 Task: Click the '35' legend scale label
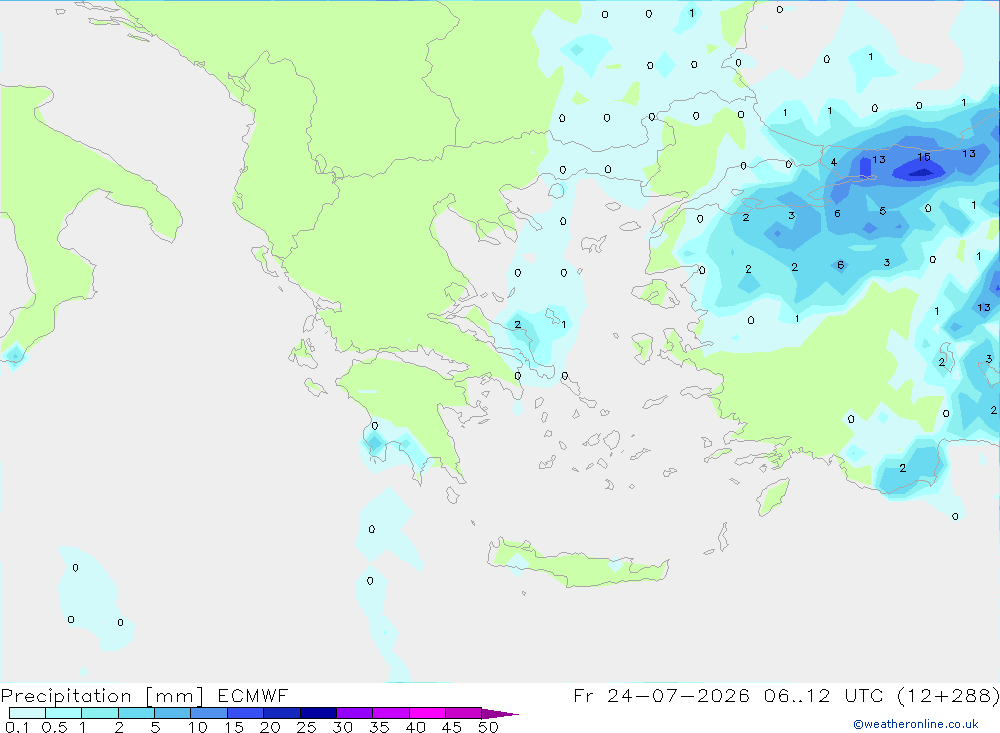379,727
